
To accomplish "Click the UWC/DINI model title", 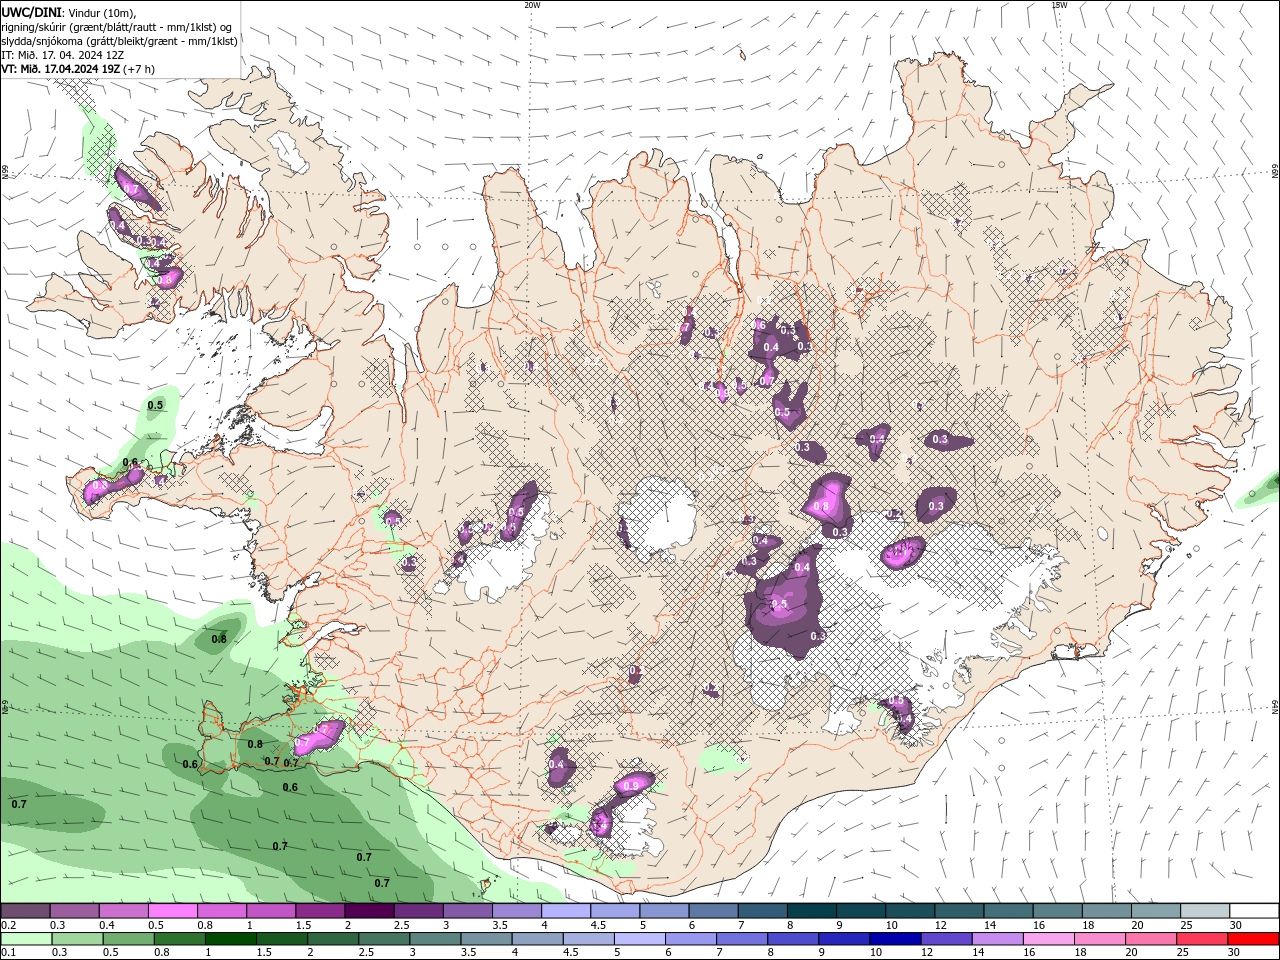I will tap(32, 12).
